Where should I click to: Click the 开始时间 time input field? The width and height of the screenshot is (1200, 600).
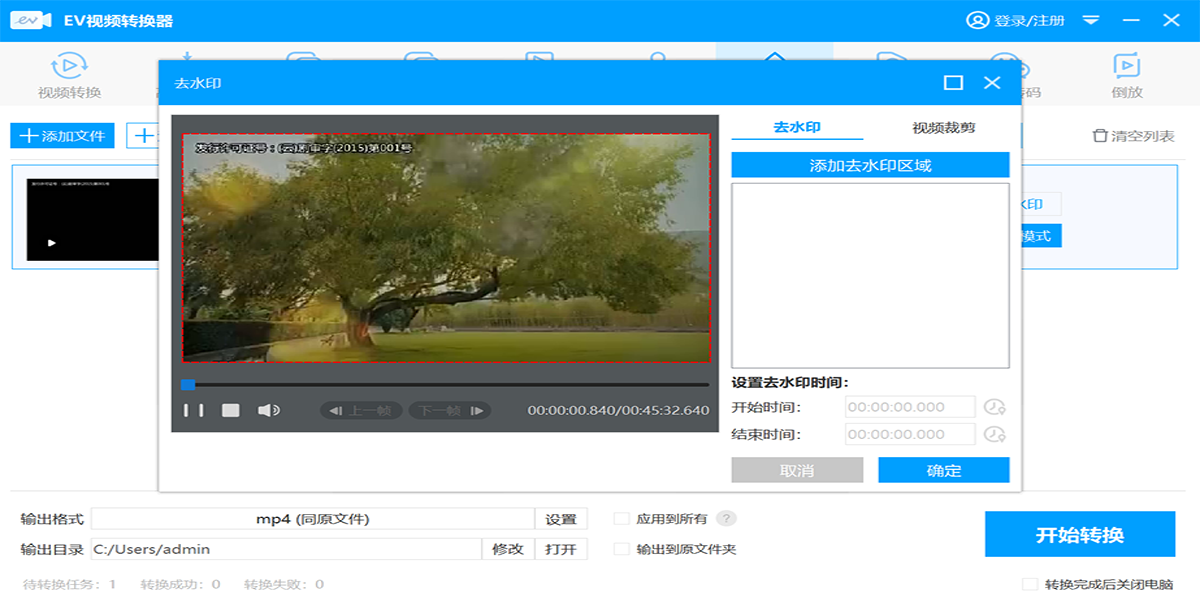click(909, 407)
